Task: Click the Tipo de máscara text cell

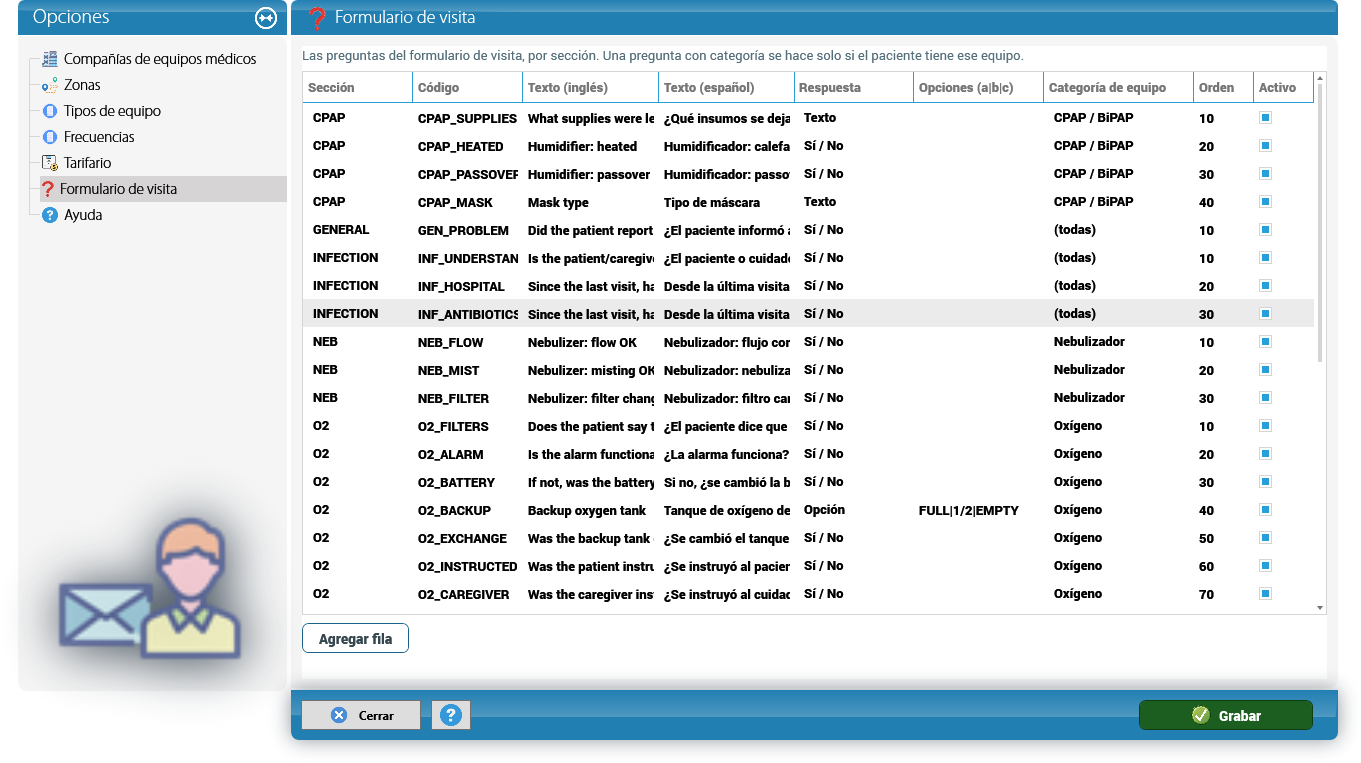Action: (727, 202)
